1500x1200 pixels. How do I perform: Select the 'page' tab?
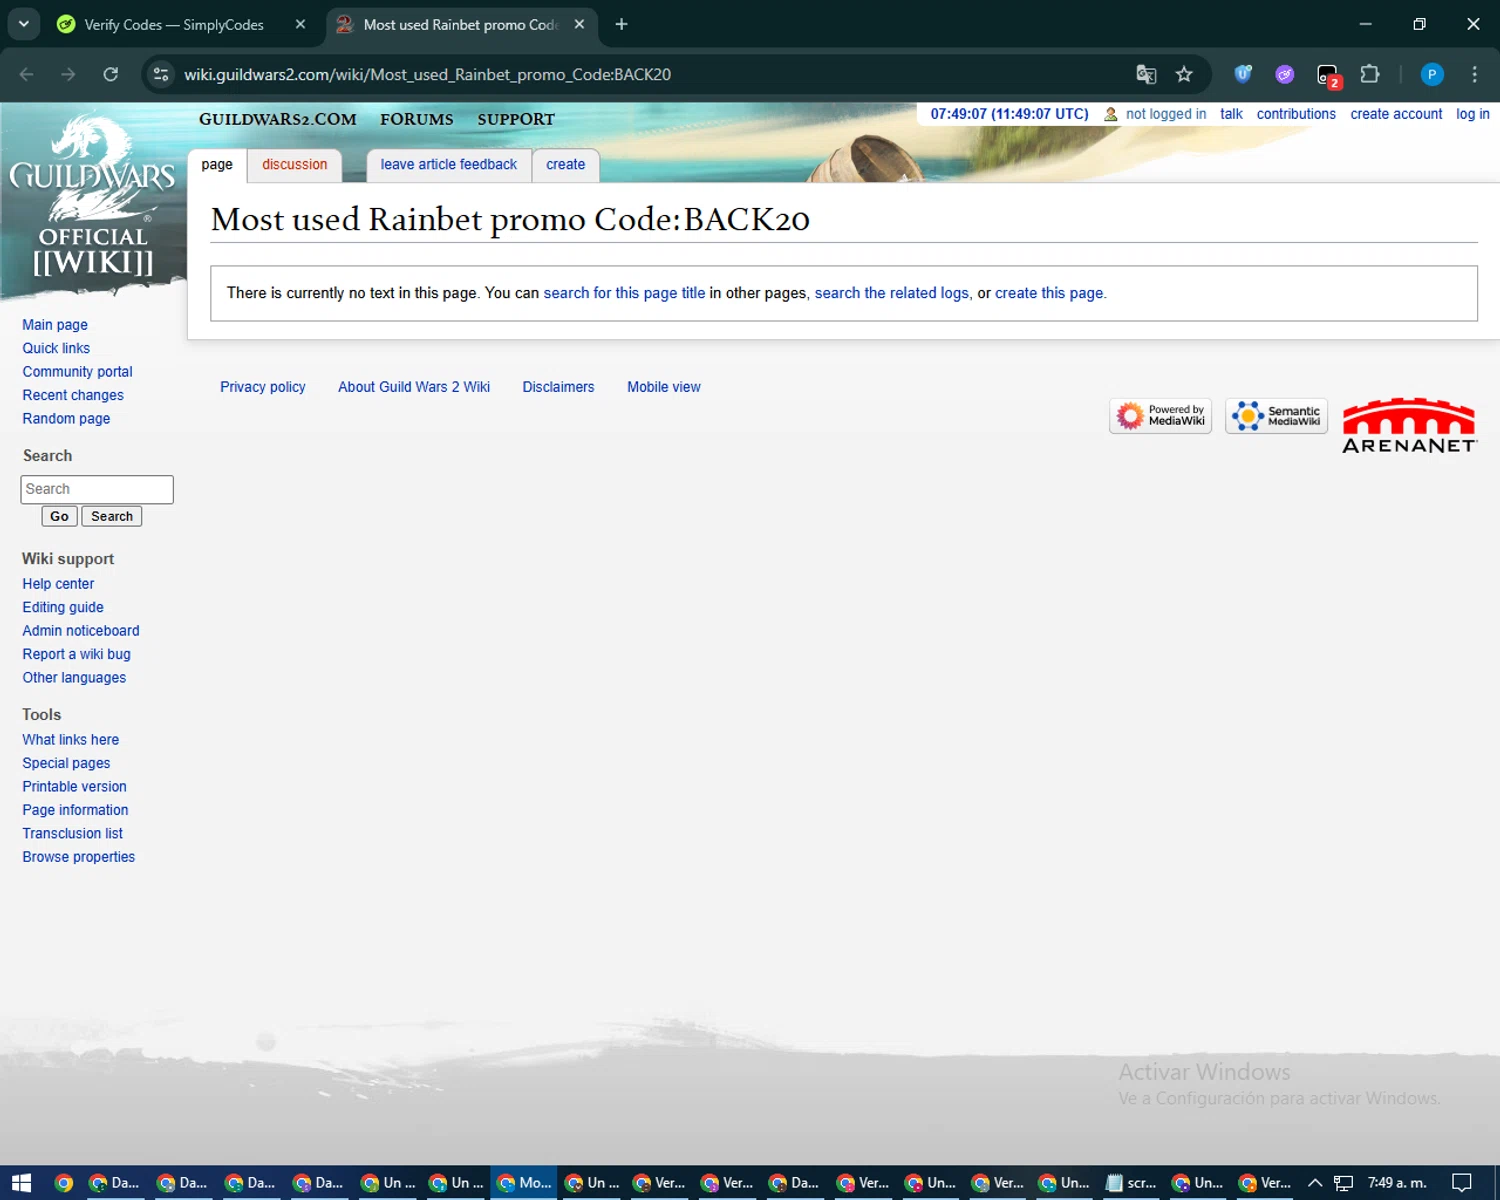point(217,165)
